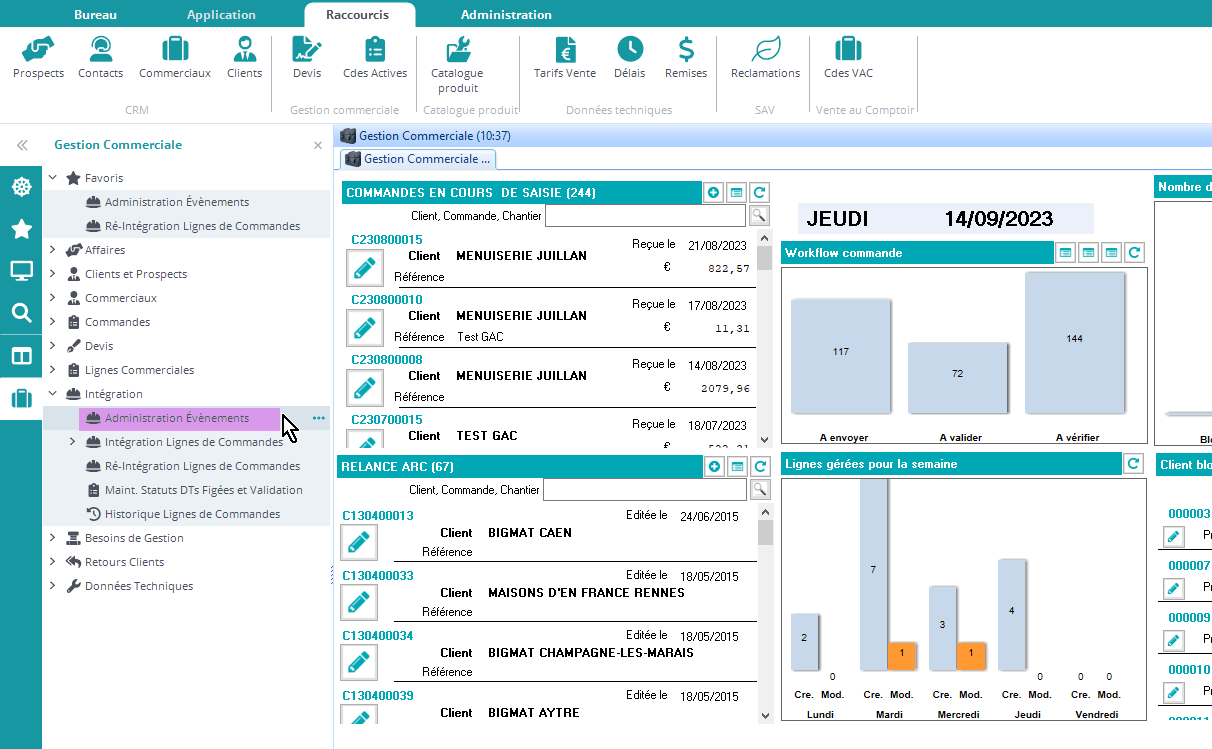
Task: Open Devis in the ribbon
Action: 307,50
